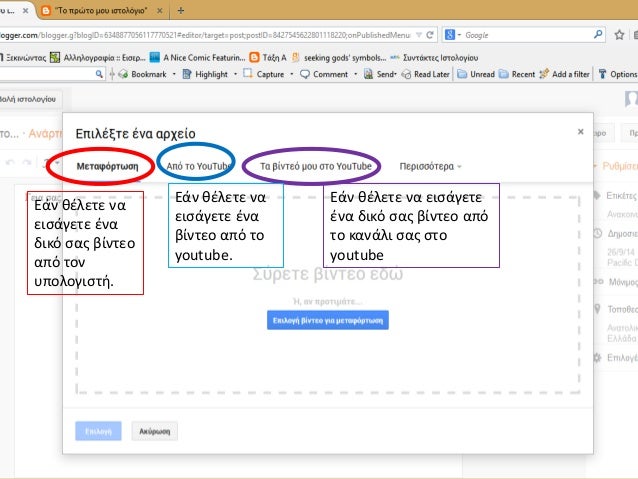This screenshot has width=638, height=479.
Task: Close the 'Το πρώτο μου ιστολόγιο' browser tab
Action: point(160,11)
